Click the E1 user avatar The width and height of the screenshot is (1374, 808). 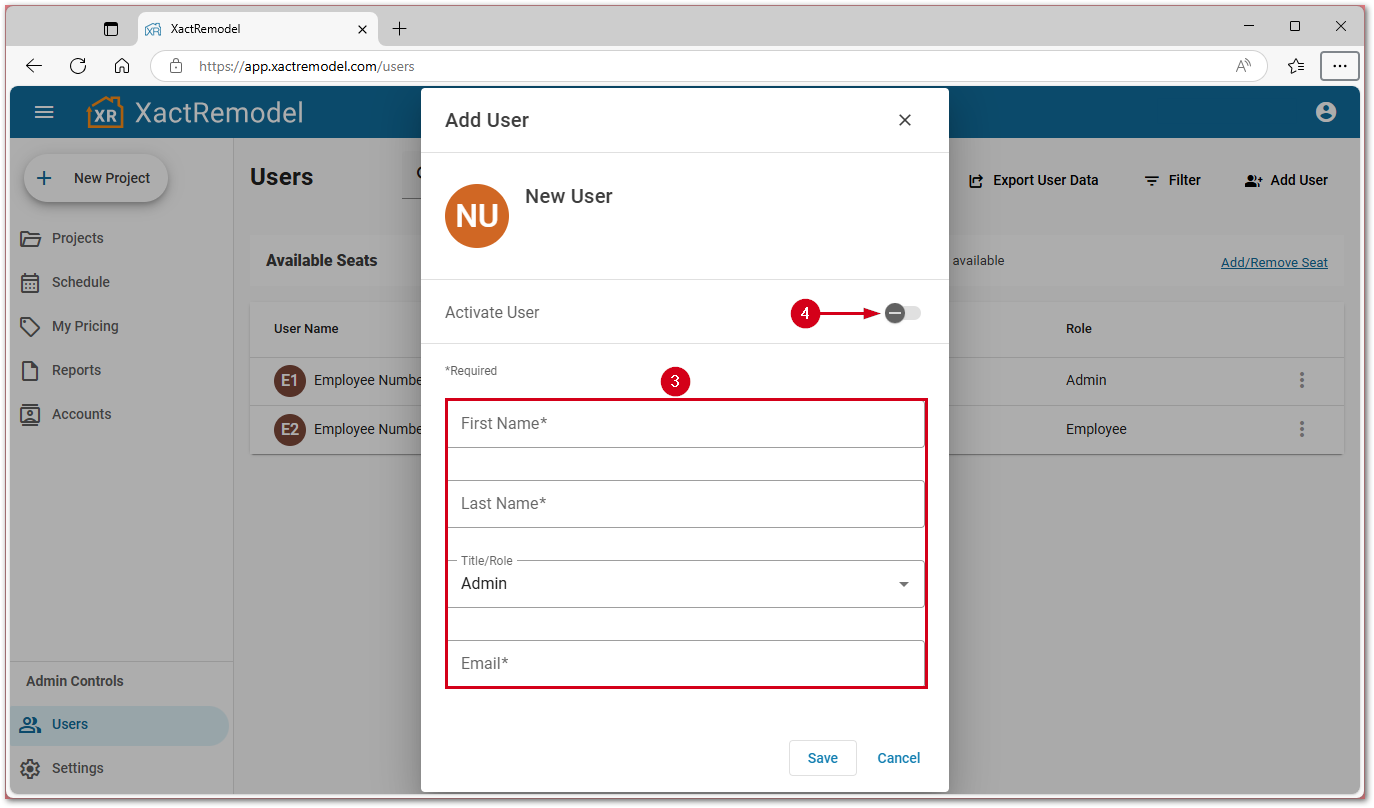coord(290,380)
